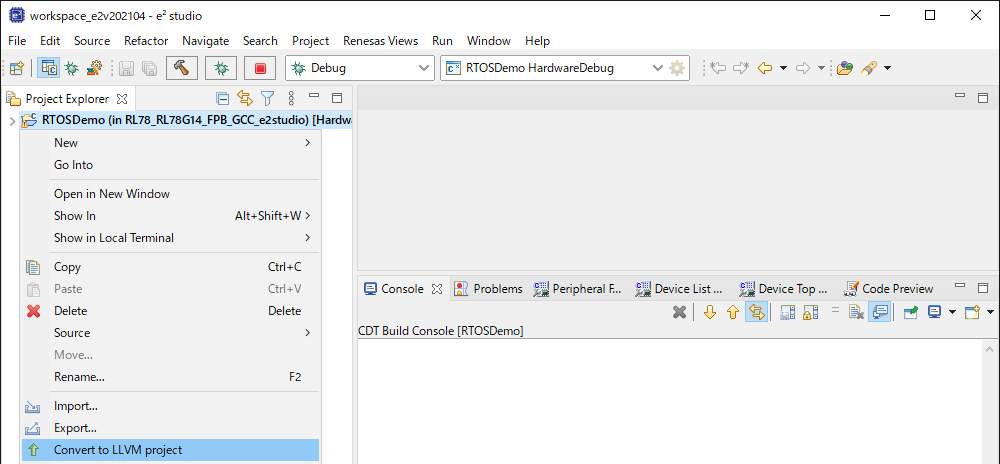
Task: Maximize the Project Explorer view
Action: 337,98
